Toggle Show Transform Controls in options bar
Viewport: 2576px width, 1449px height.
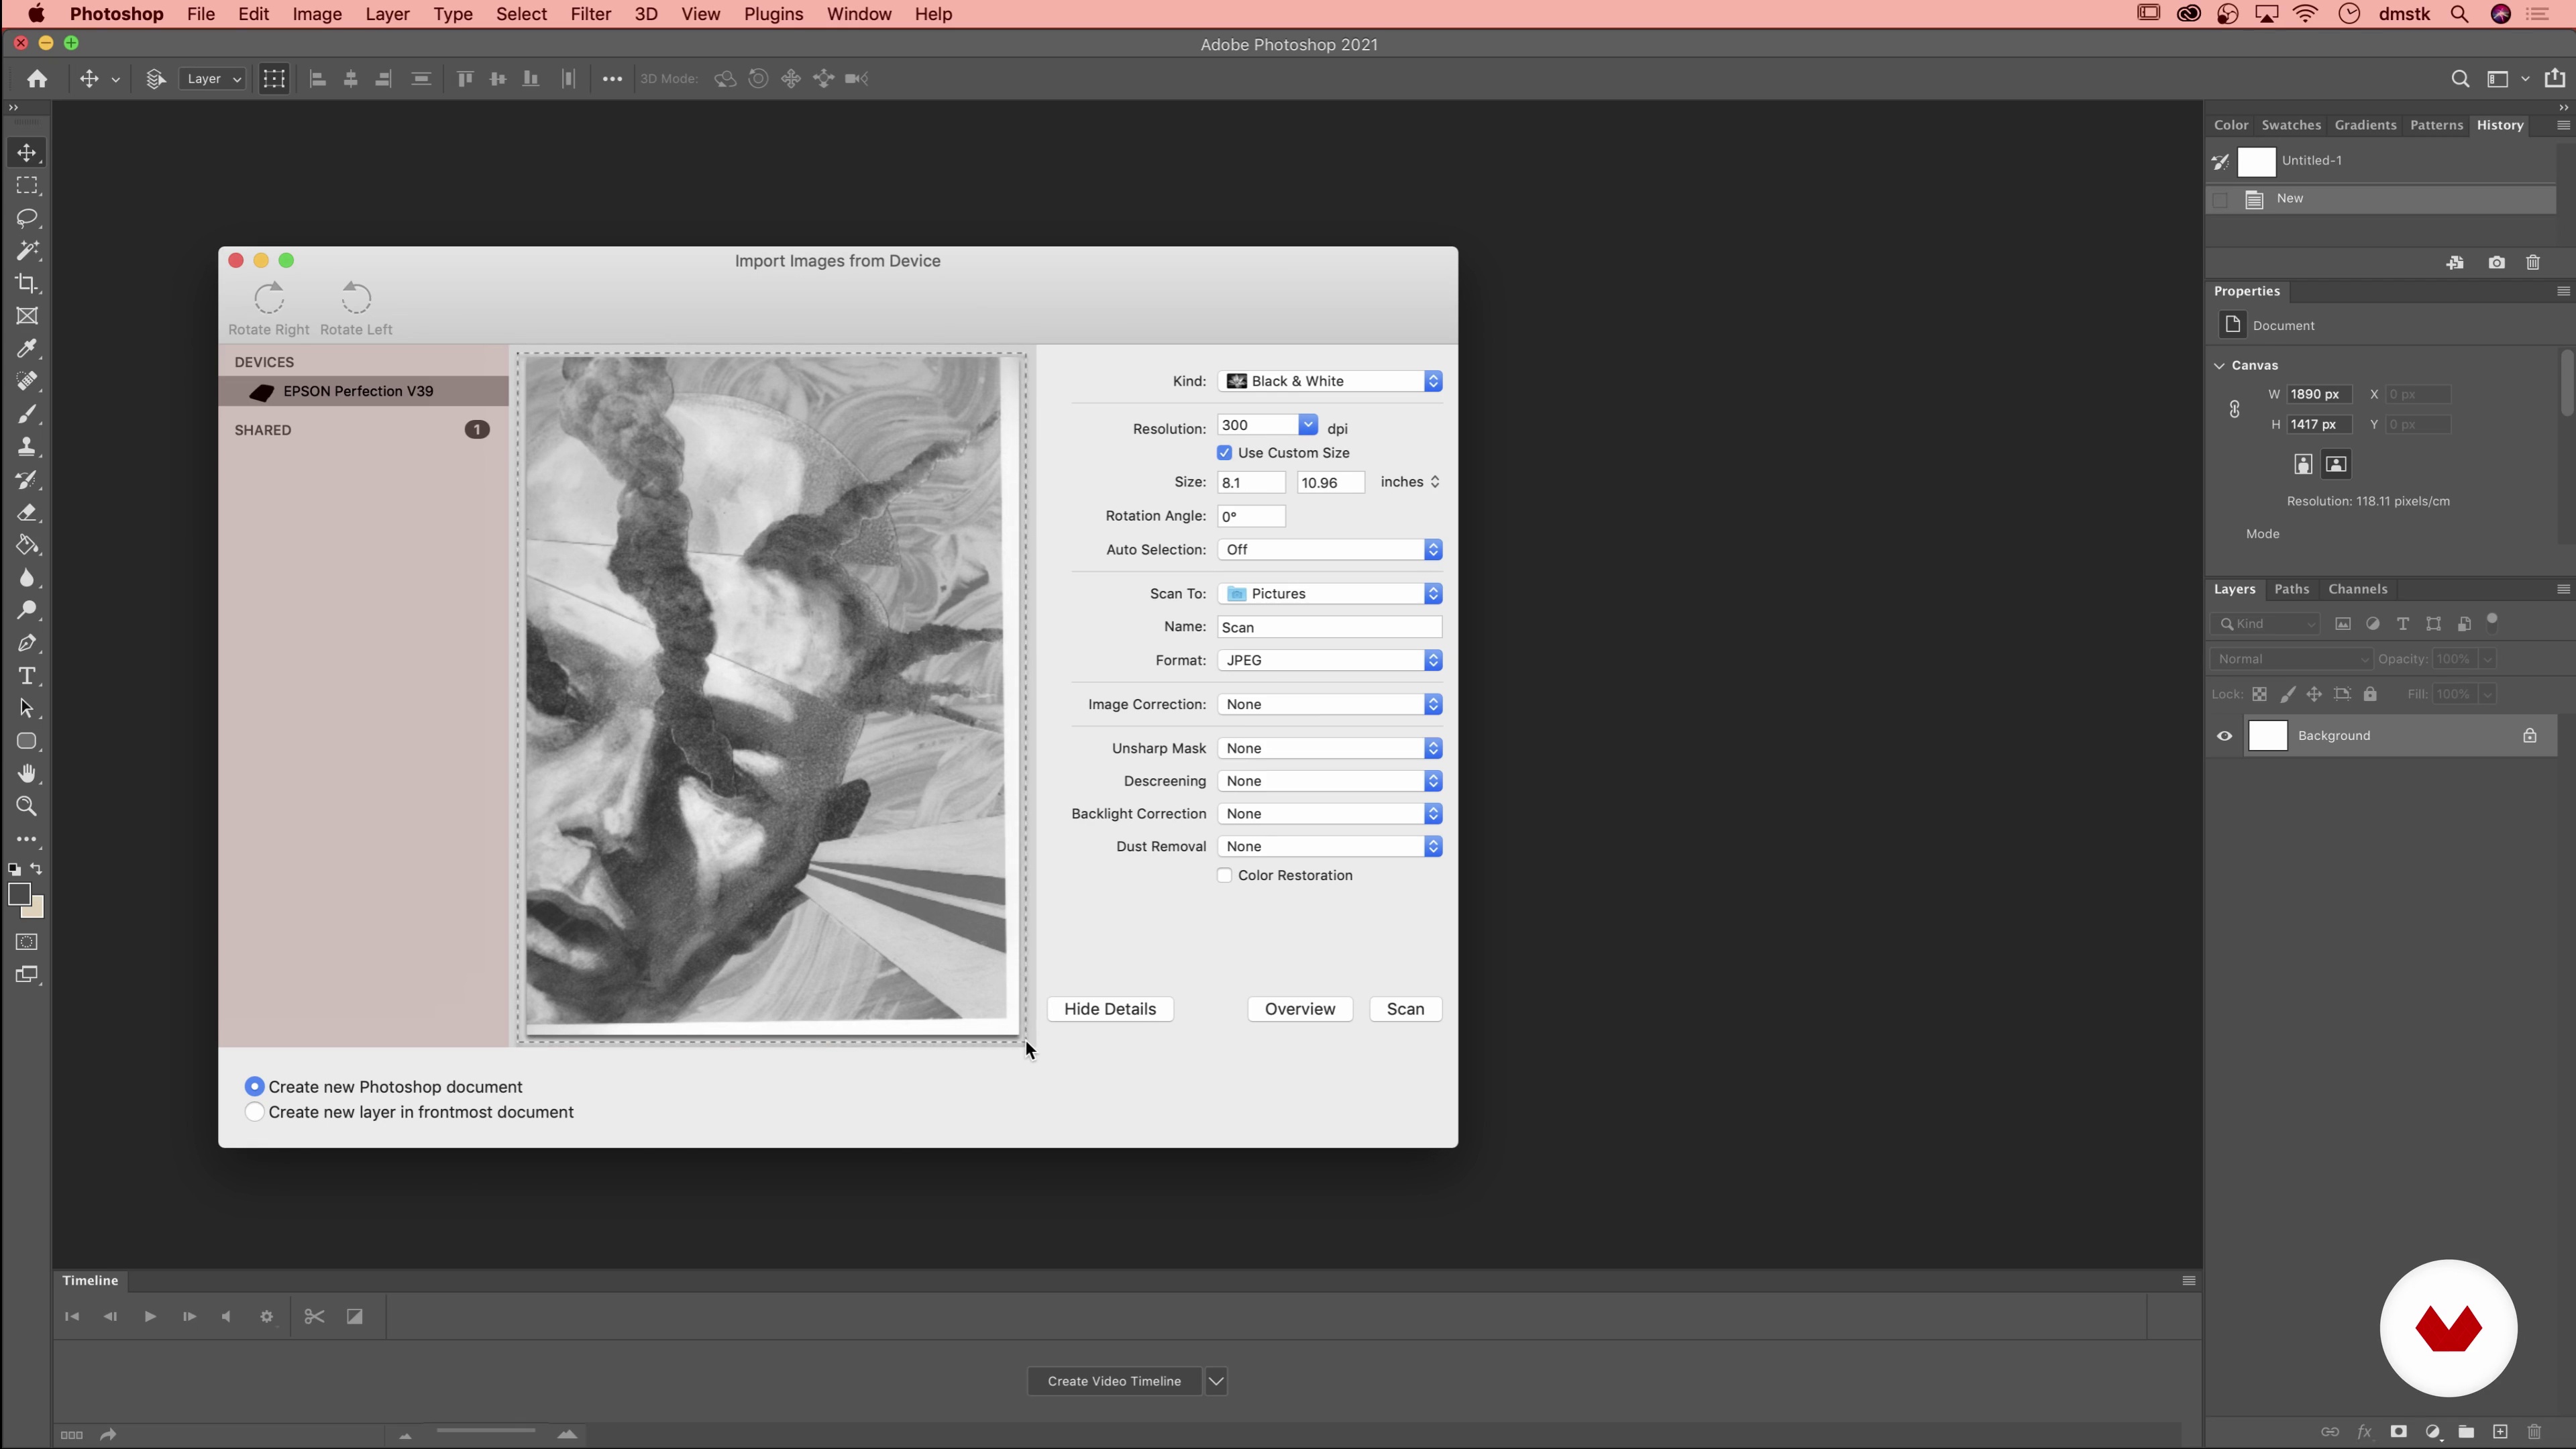click(x=274, y=79)
